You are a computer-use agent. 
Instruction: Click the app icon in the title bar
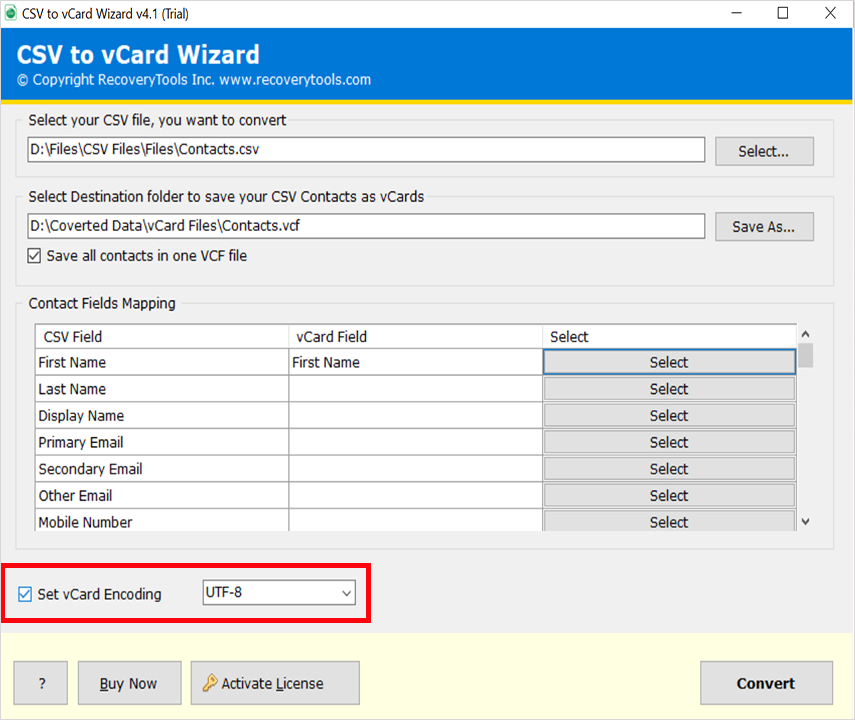[x=10, y=13]
